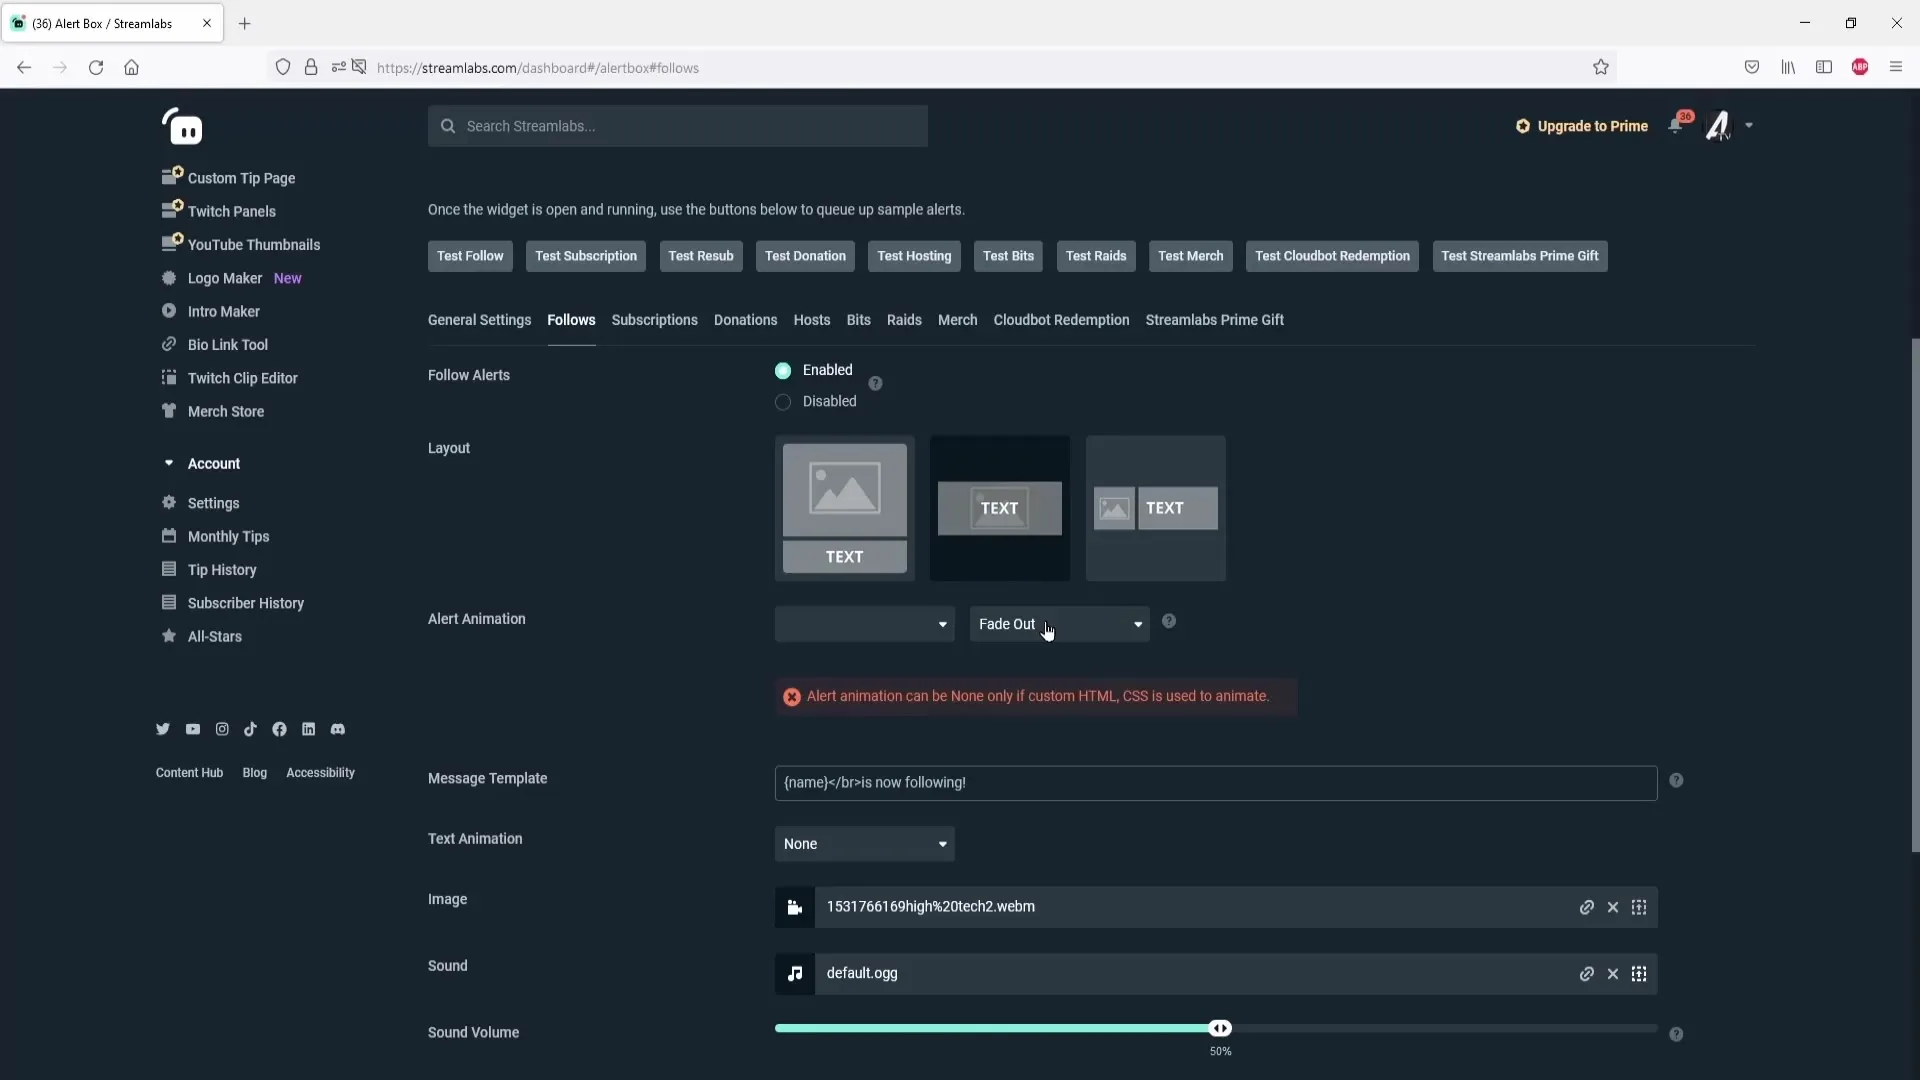The height and width of the screenshot is (1080, 1920).
Task: Click Upgrade to Prime
Action: click(x=1582, y=126)
